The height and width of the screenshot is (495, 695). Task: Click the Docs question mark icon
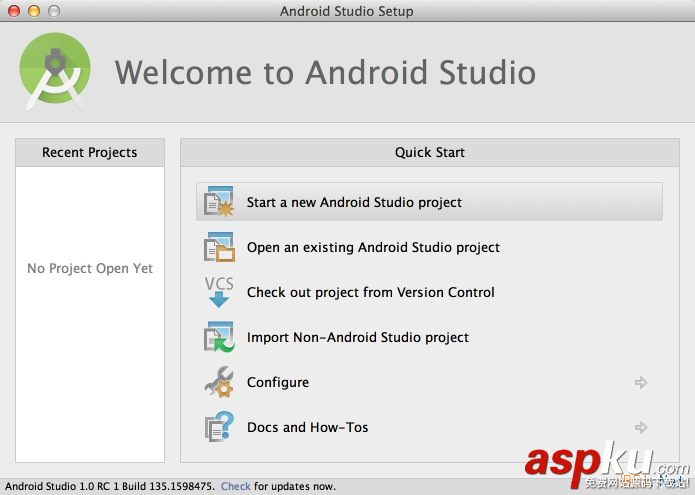tap(219, 427)
